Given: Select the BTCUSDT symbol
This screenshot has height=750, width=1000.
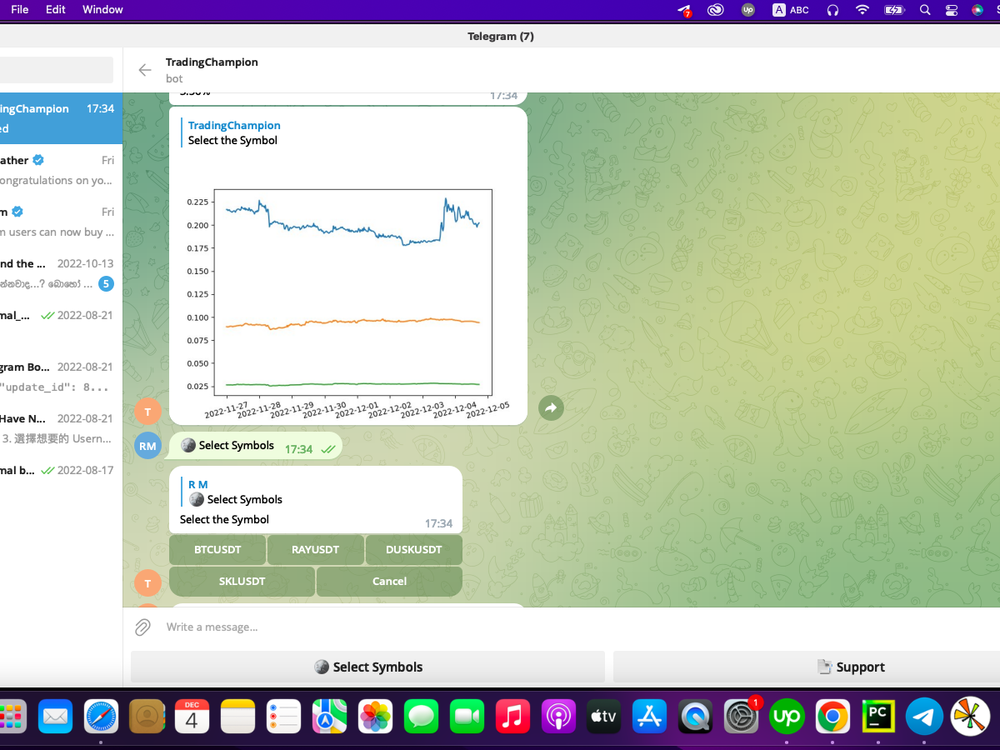Looking at the screenshot, I should point(217,549).
